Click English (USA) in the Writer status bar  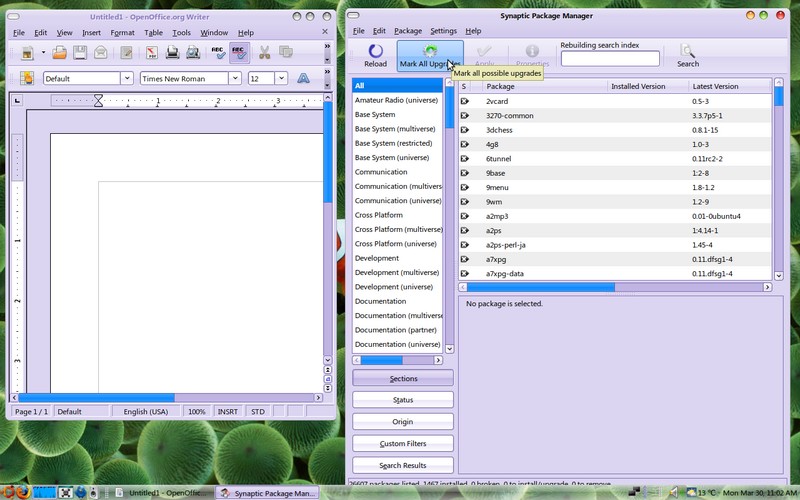(x=145, y=411)
